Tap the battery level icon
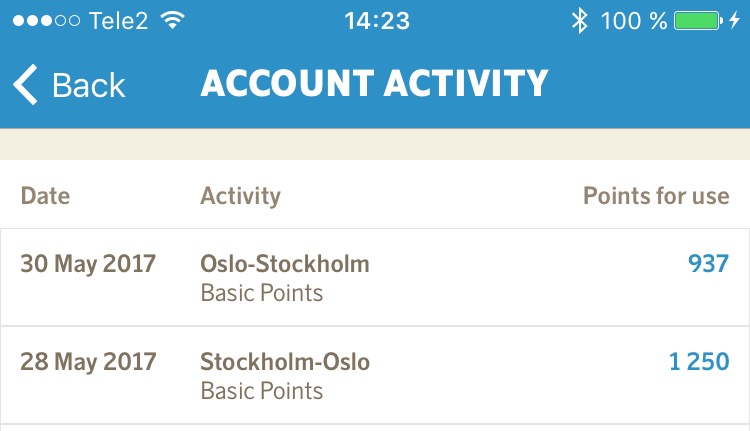 pyautogui.click(x=698, y=20)
